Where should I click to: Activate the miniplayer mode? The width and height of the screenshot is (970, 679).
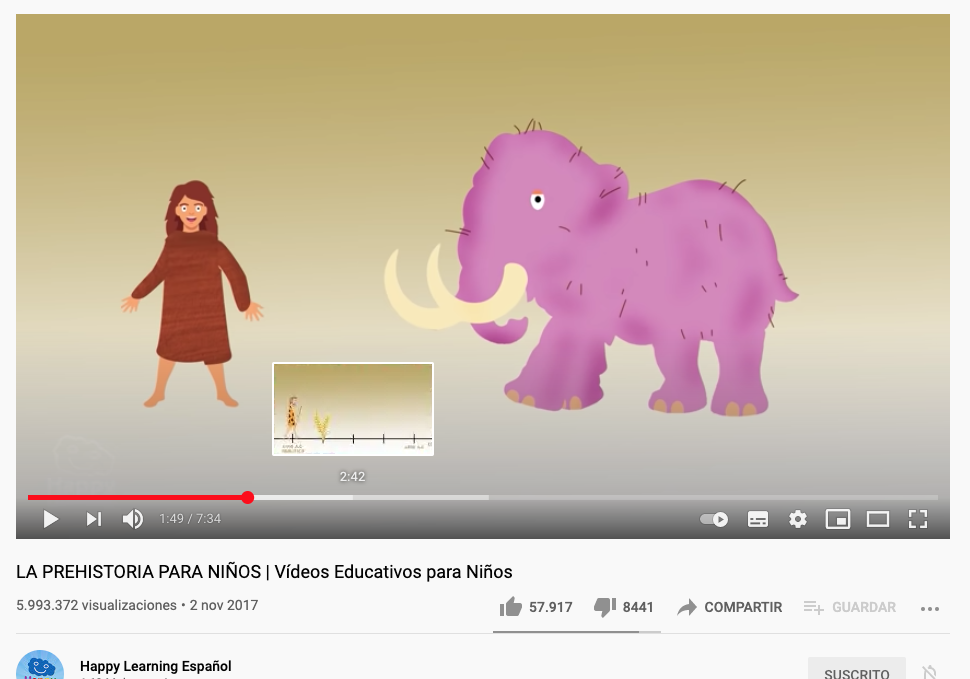coord(838,519)
